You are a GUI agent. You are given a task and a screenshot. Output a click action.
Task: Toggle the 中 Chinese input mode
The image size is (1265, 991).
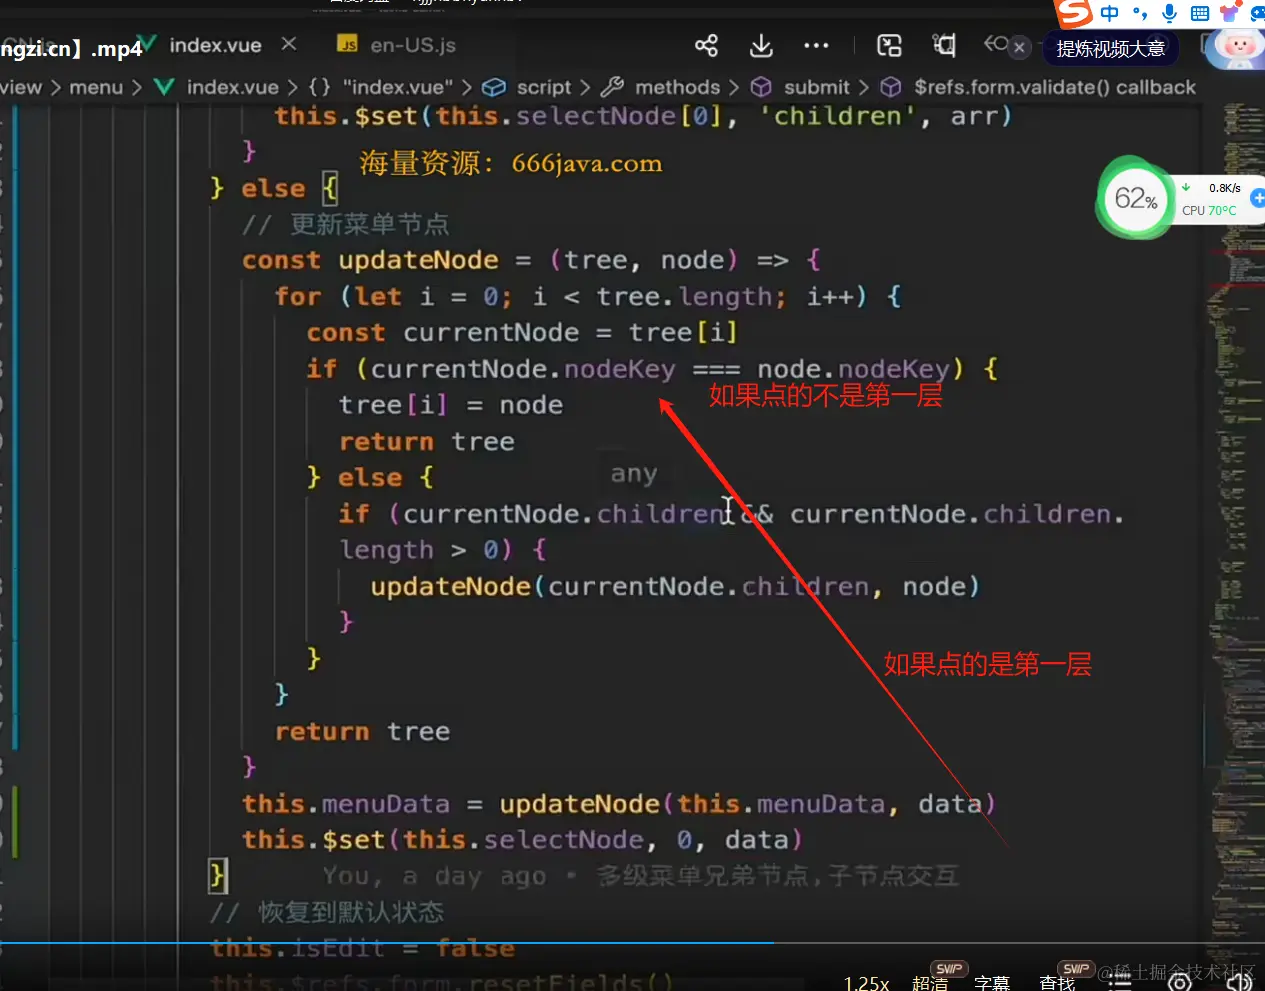pos(1110,13)
